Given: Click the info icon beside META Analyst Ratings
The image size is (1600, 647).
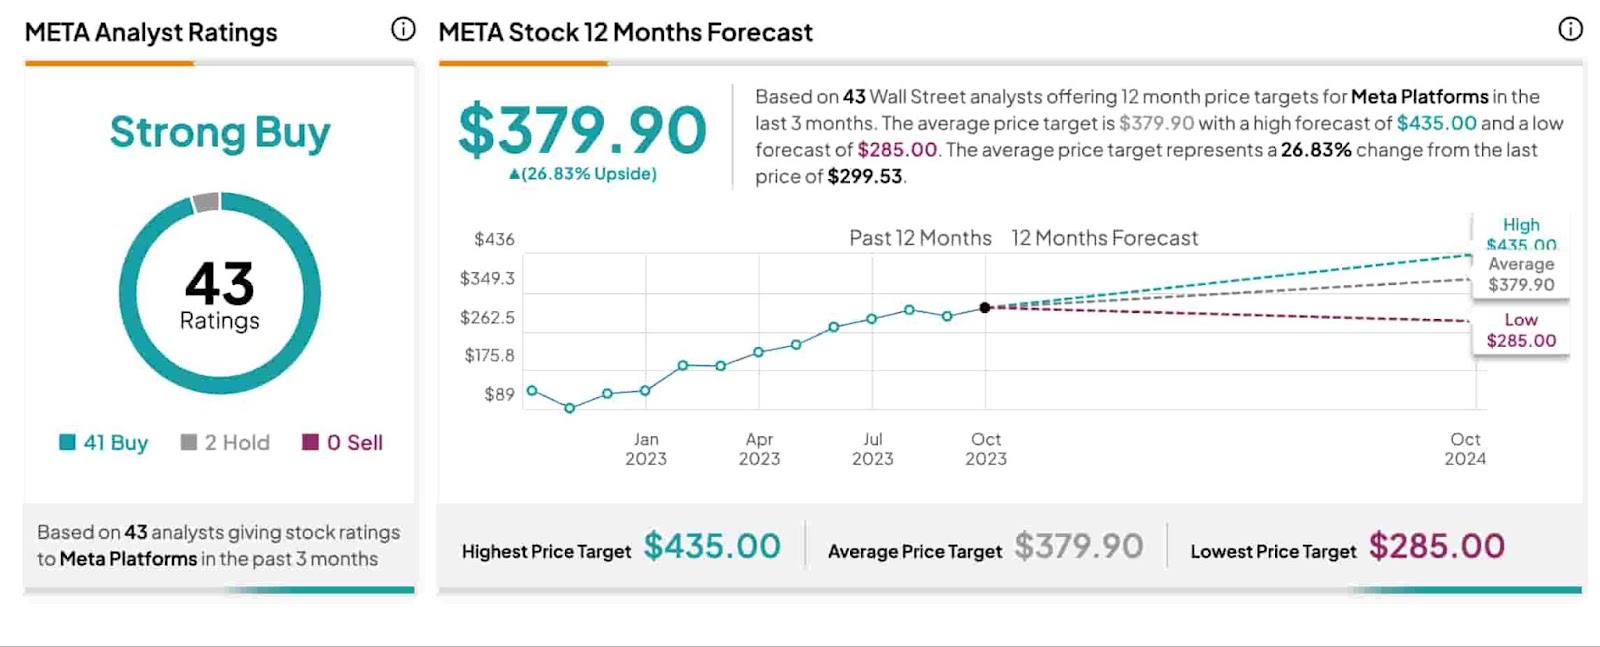Looking at the screenshot, I should click(403, 30).
